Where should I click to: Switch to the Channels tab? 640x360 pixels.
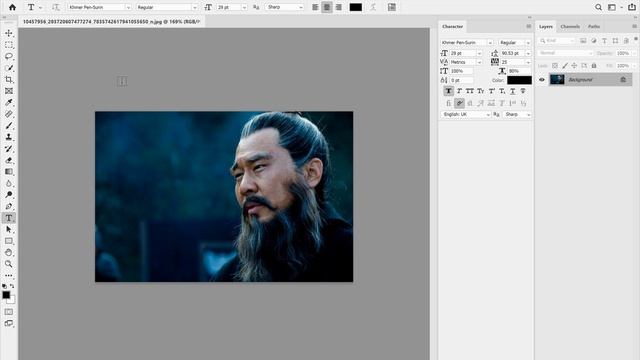(570, 27)
